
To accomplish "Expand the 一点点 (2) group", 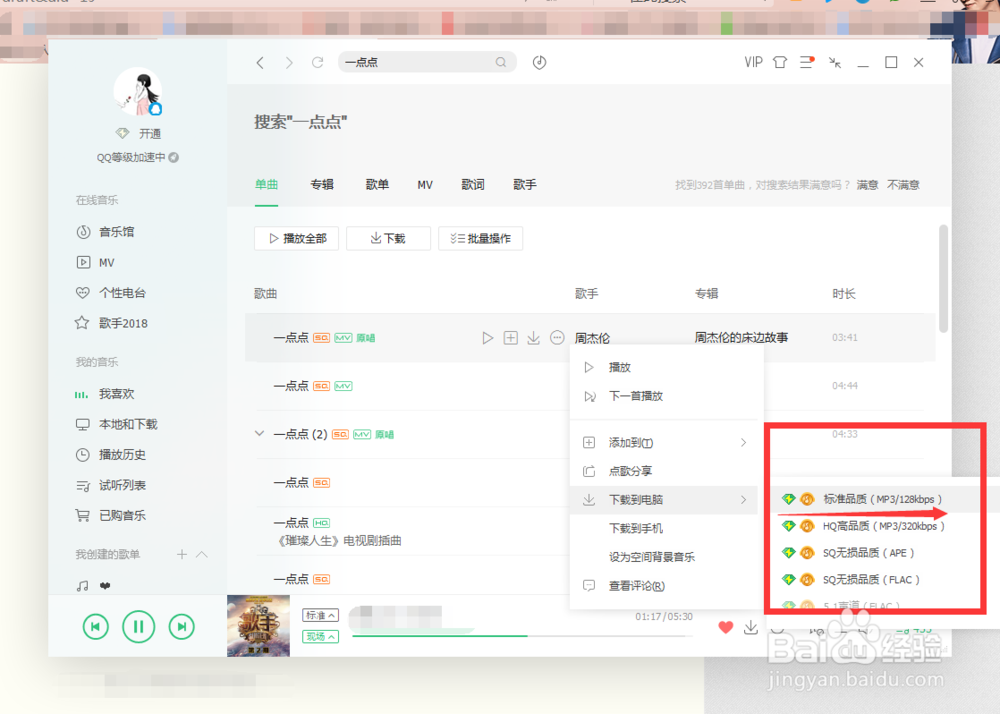I will (260, 434).
